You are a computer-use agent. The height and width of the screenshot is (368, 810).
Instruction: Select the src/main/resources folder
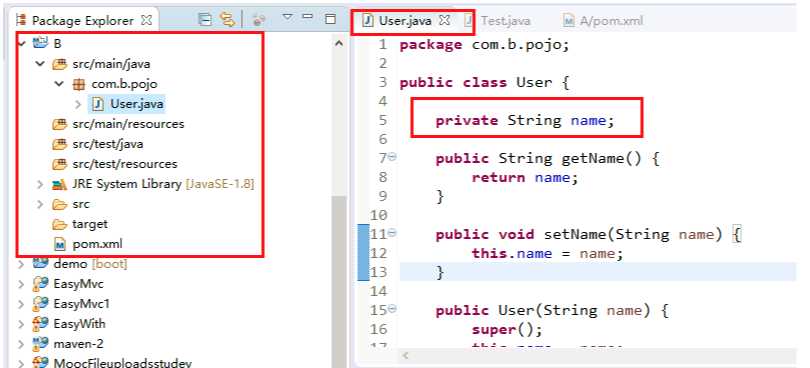pyautogui.click(x=128, y=124)
